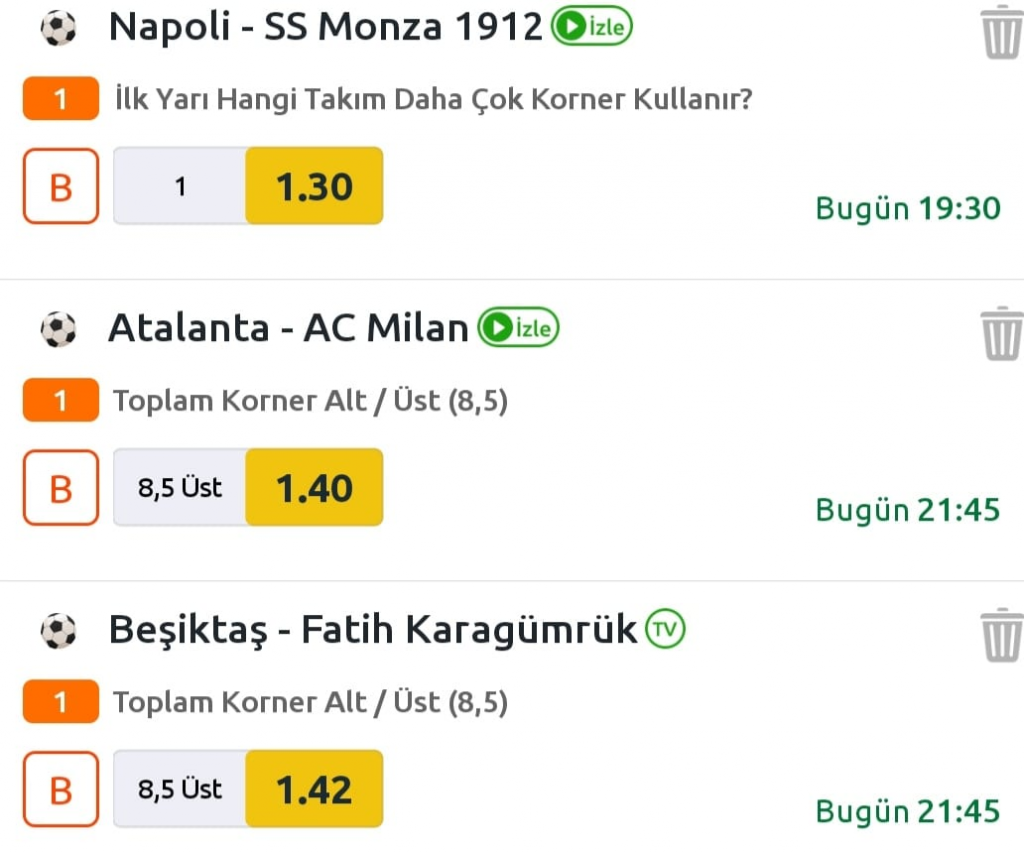
Task: Select the 1.40 odds for 8,5 Üst
Action: click(314, 488)
